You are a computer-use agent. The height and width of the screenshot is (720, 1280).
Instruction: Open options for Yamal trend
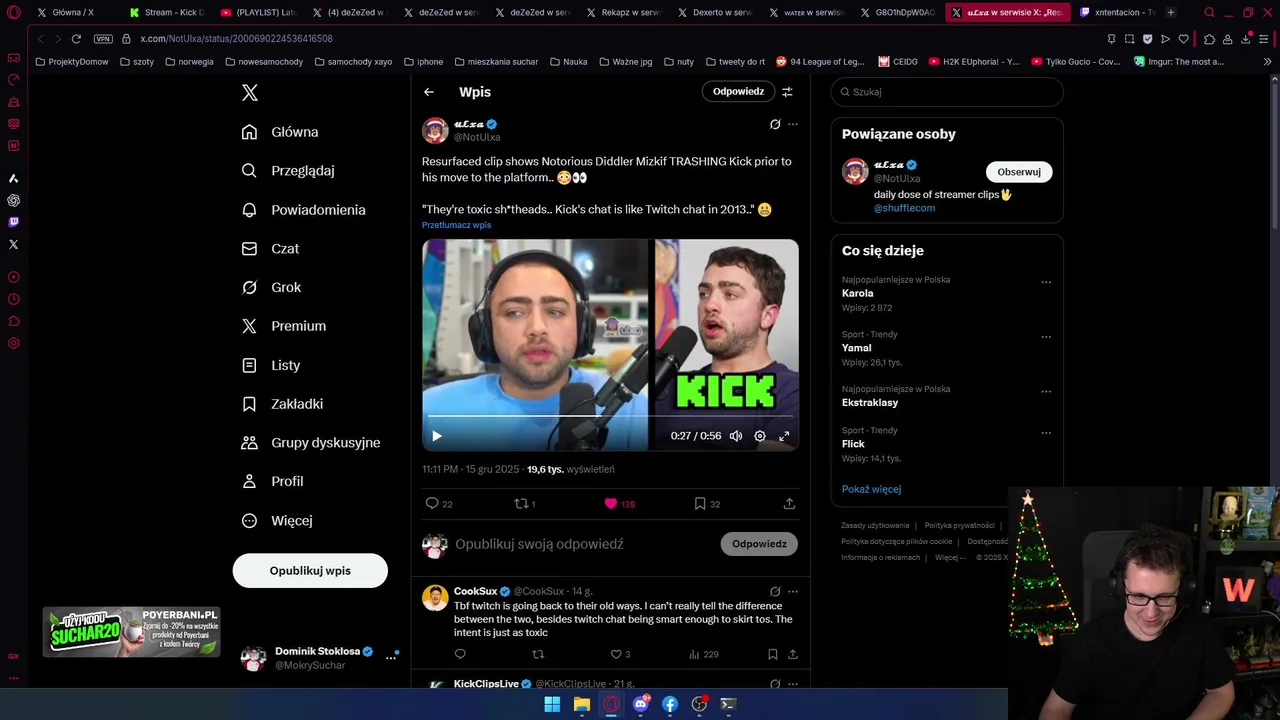1046,337
